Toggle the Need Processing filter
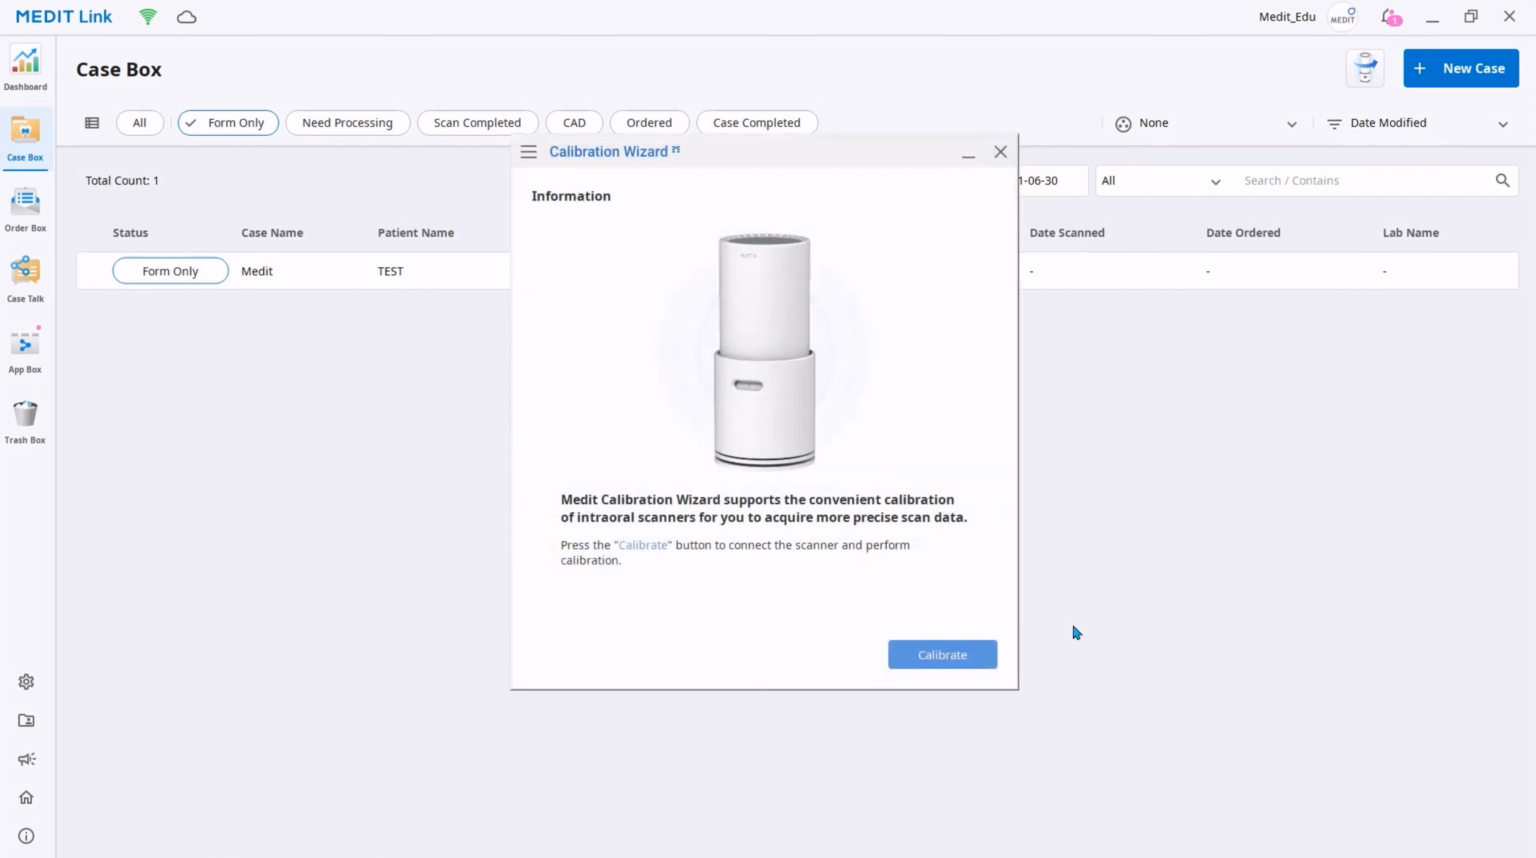 (347, 123)
